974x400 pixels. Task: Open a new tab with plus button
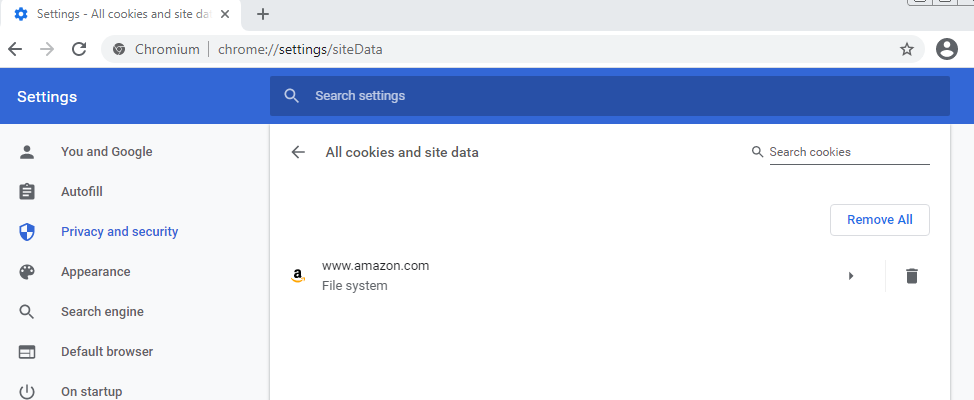click(x=263, y=14)
